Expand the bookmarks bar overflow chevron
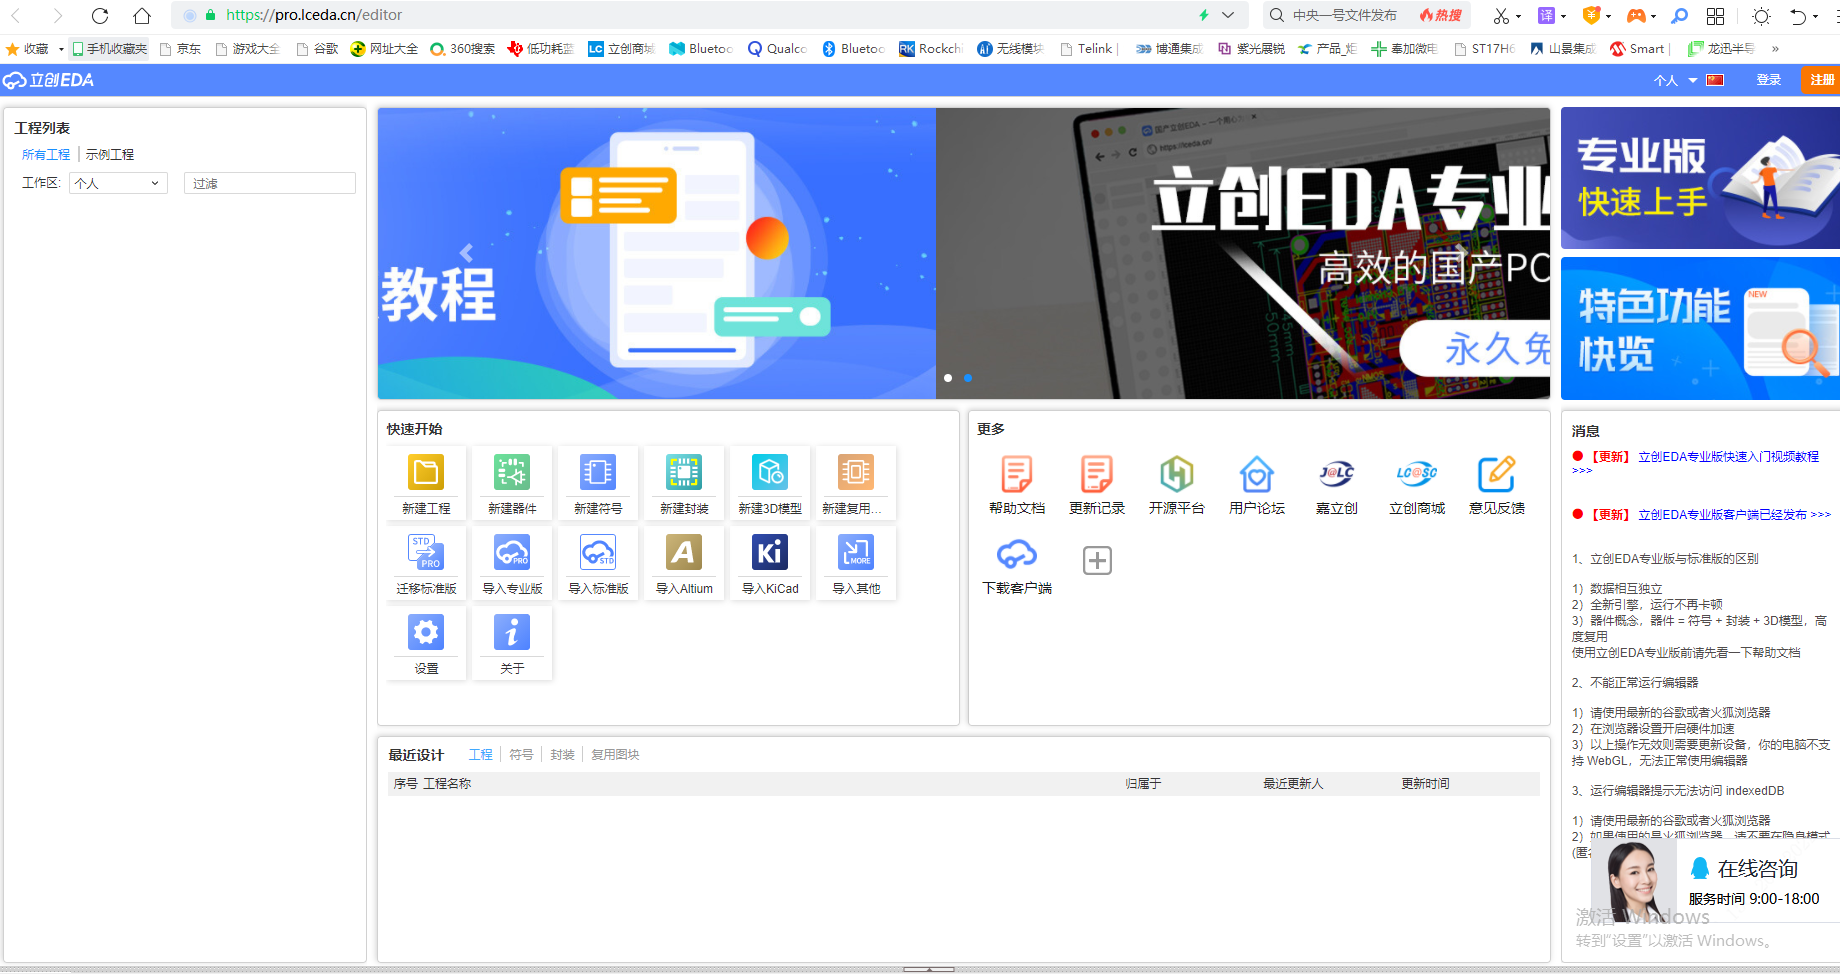The height and width of the screenshot is (974, 1840). (x=1775, y=48)
